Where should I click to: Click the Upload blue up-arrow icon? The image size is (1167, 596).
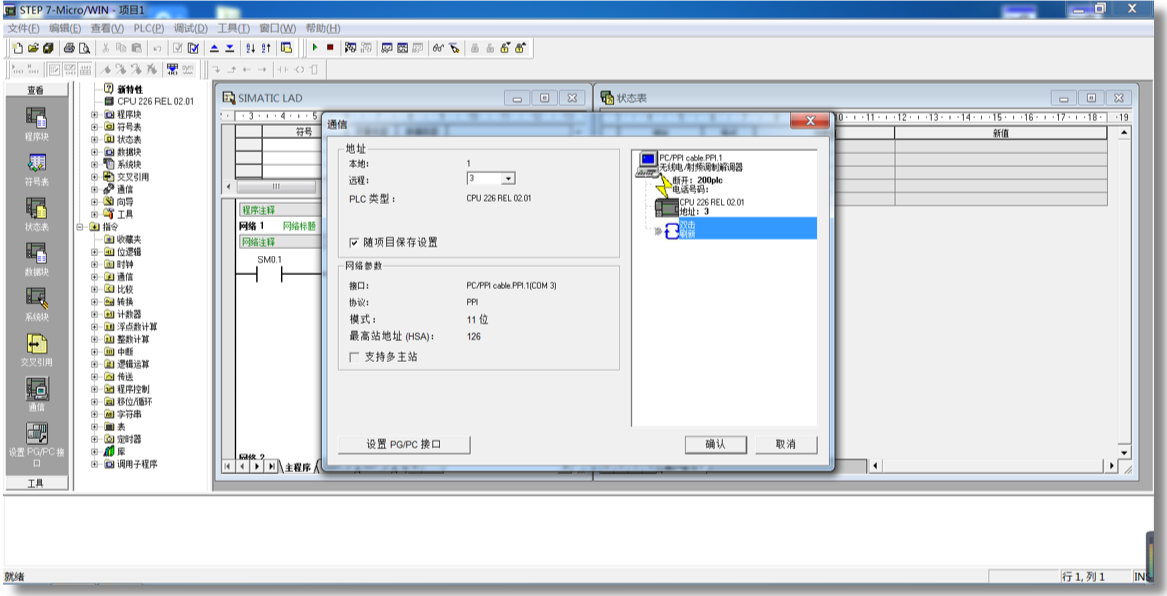[214, 48]
